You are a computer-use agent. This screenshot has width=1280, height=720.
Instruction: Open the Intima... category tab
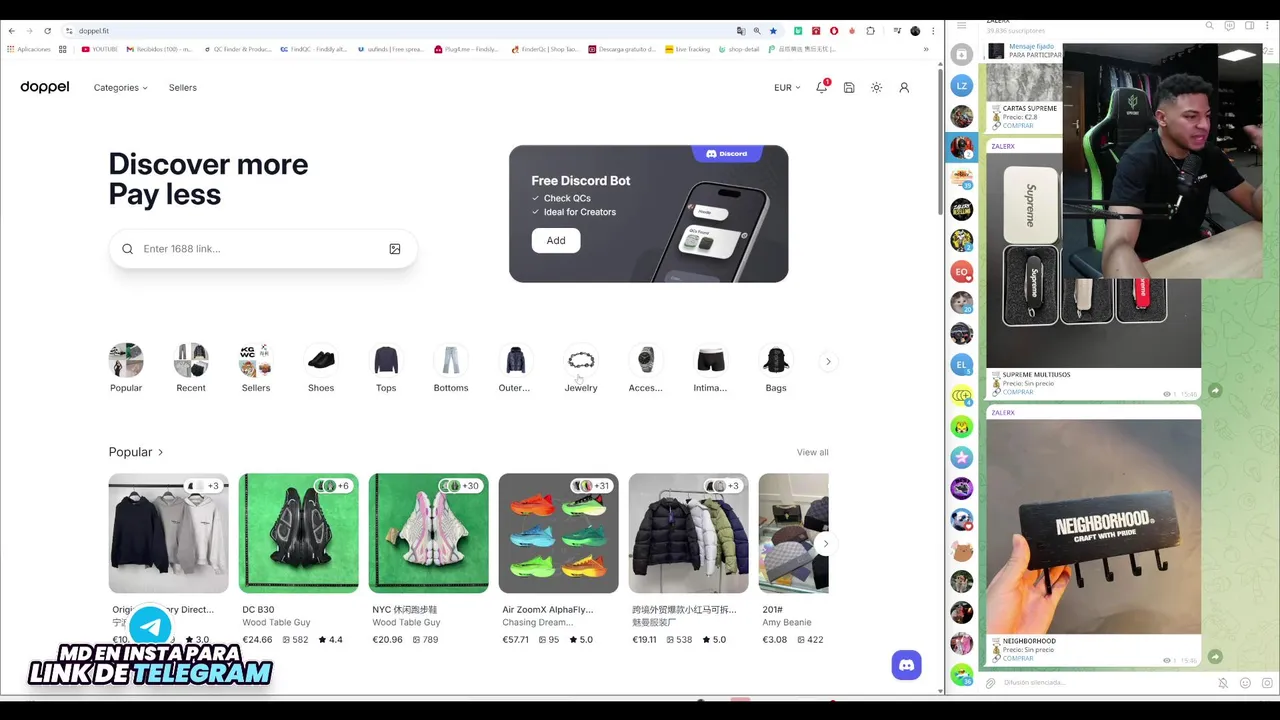(711, 367)
